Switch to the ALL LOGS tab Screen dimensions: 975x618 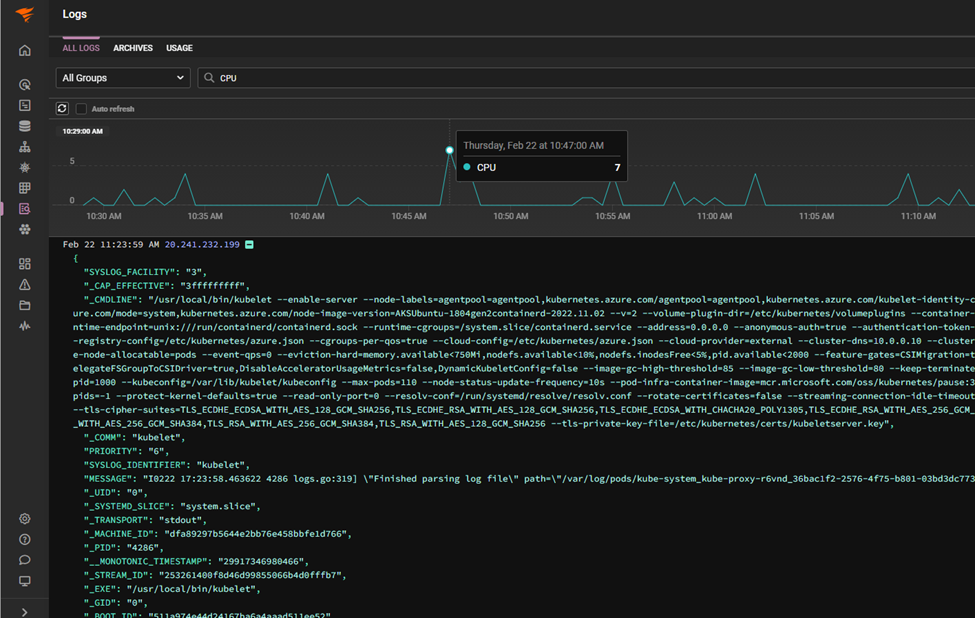81,48
